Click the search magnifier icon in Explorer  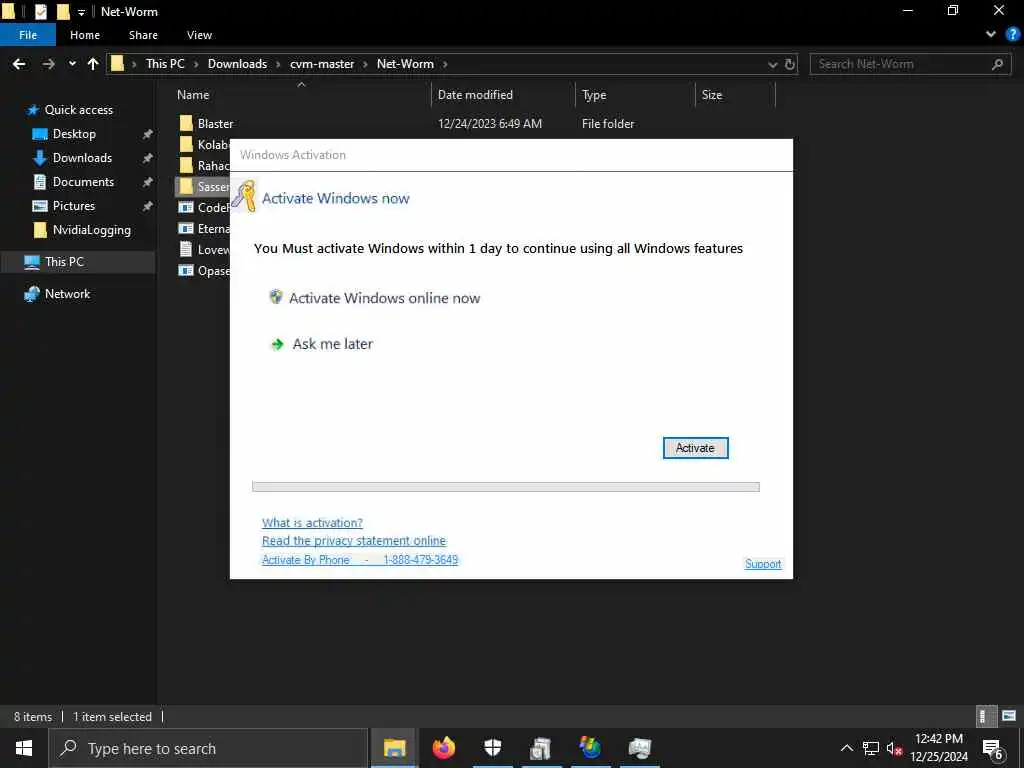pyautogui.click(x=997, y=64)
